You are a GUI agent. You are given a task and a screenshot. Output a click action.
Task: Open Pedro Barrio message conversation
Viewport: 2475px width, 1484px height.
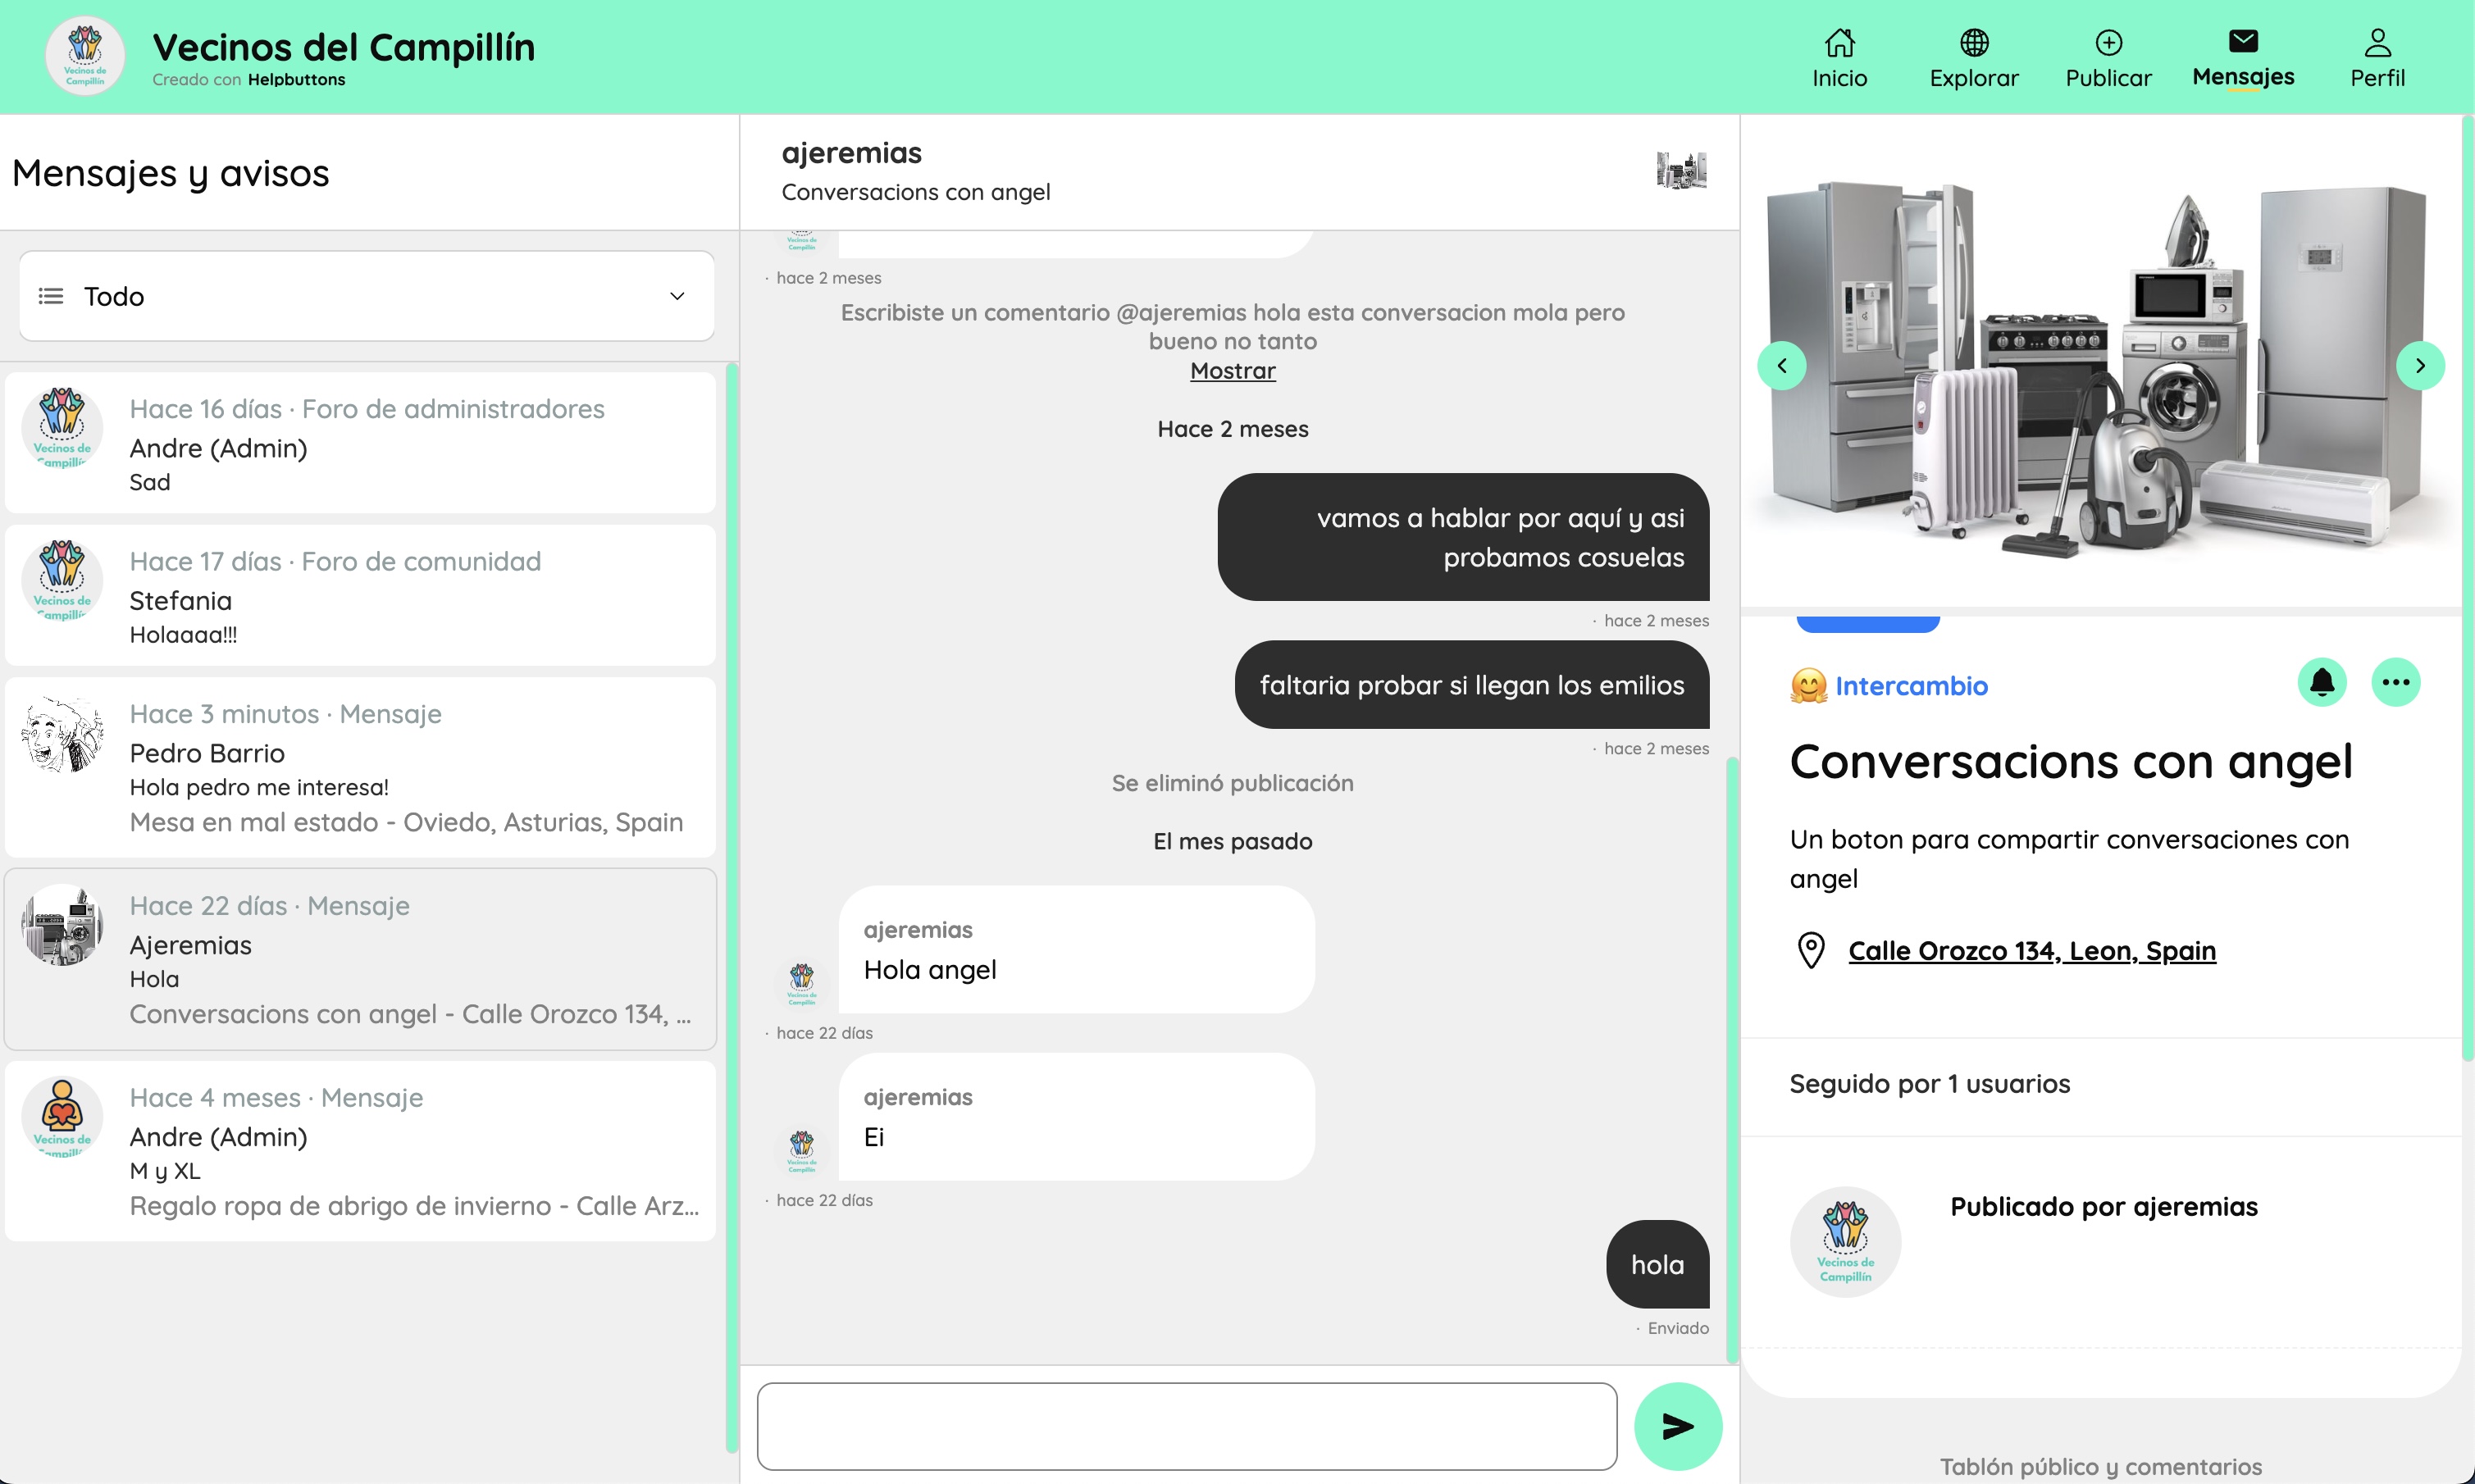[360, 767]
